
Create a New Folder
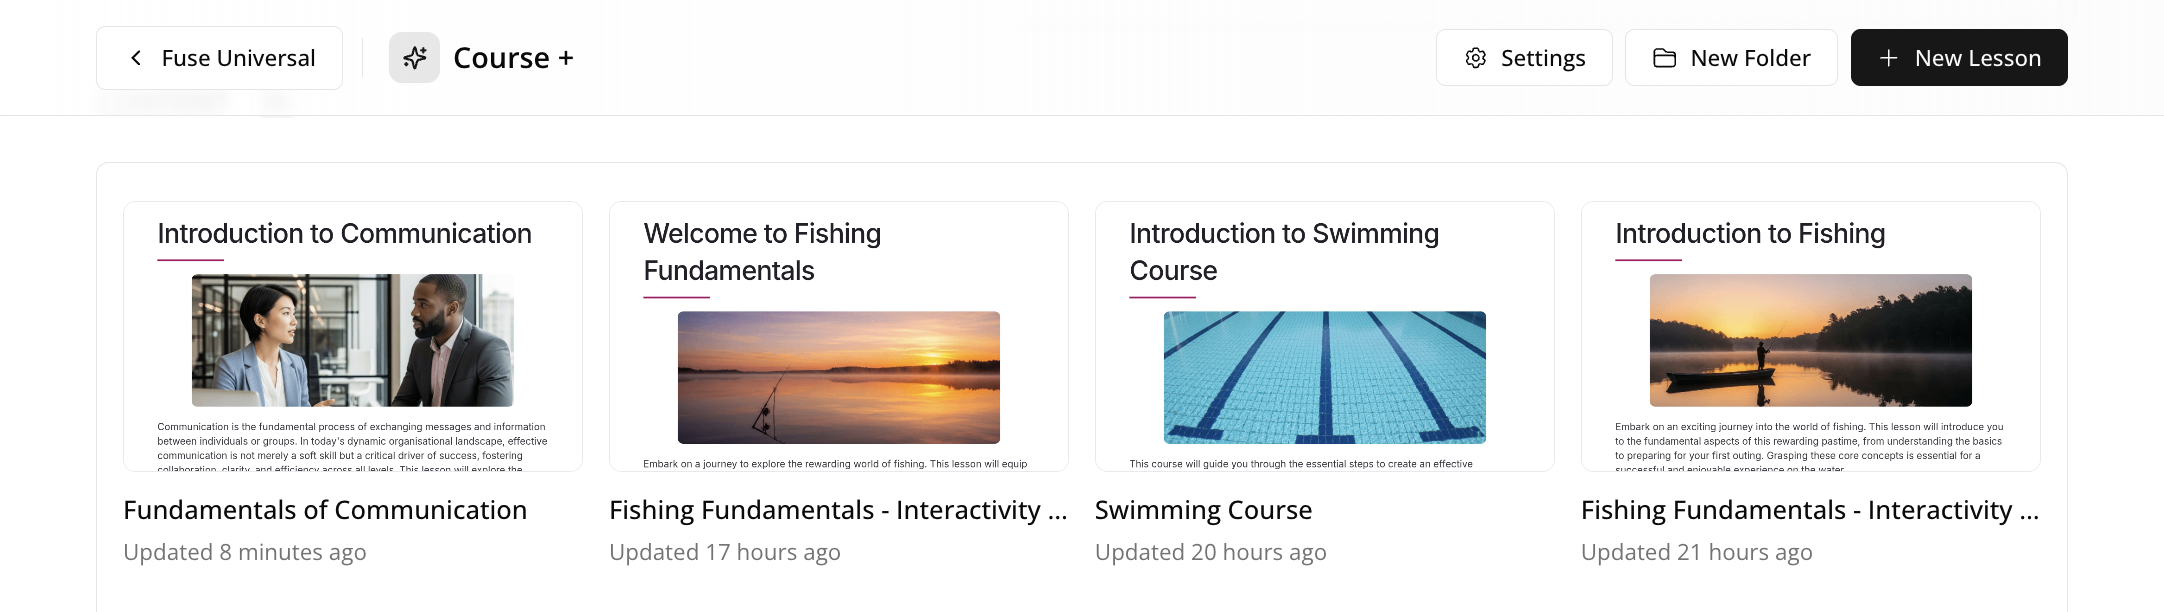(1731, 58)
